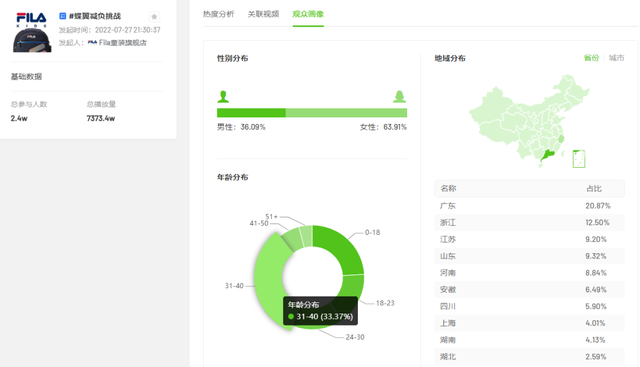Select the 河南 row in the region table
The height and width of the screenshot is (367, 640).
point(529,273)
